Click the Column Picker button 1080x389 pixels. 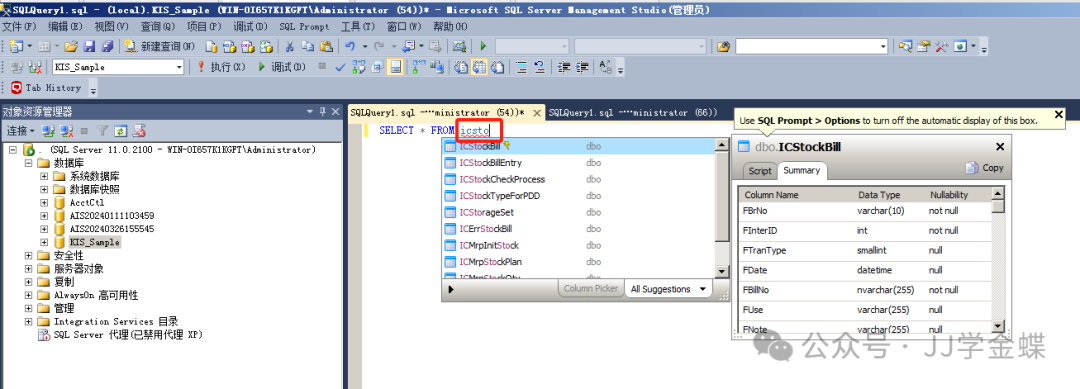click(x=591, y=289)
